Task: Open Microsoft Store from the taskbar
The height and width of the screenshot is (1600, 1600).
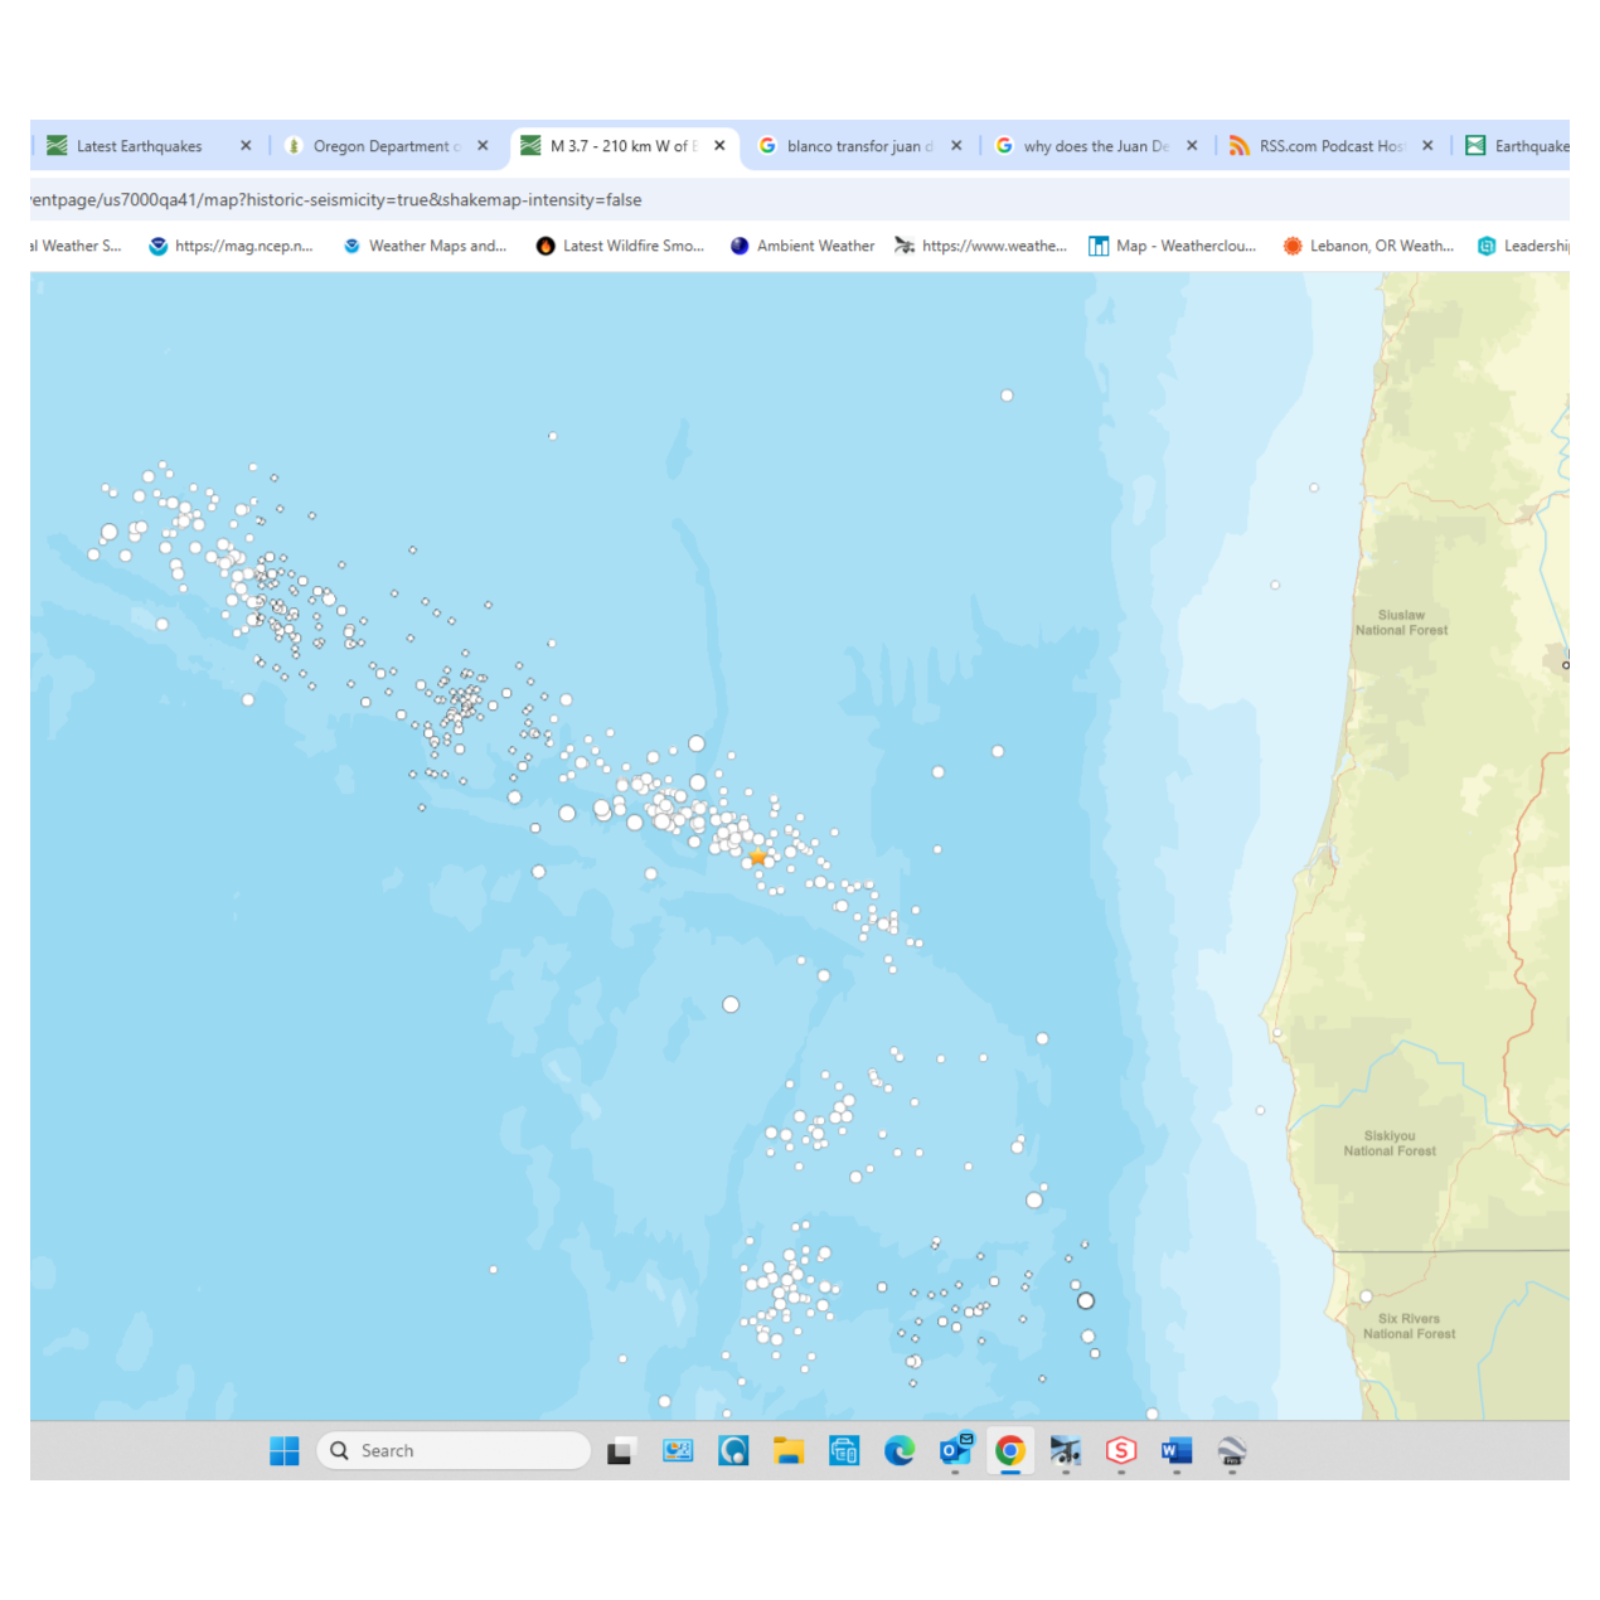Action: pos(844,1450)
